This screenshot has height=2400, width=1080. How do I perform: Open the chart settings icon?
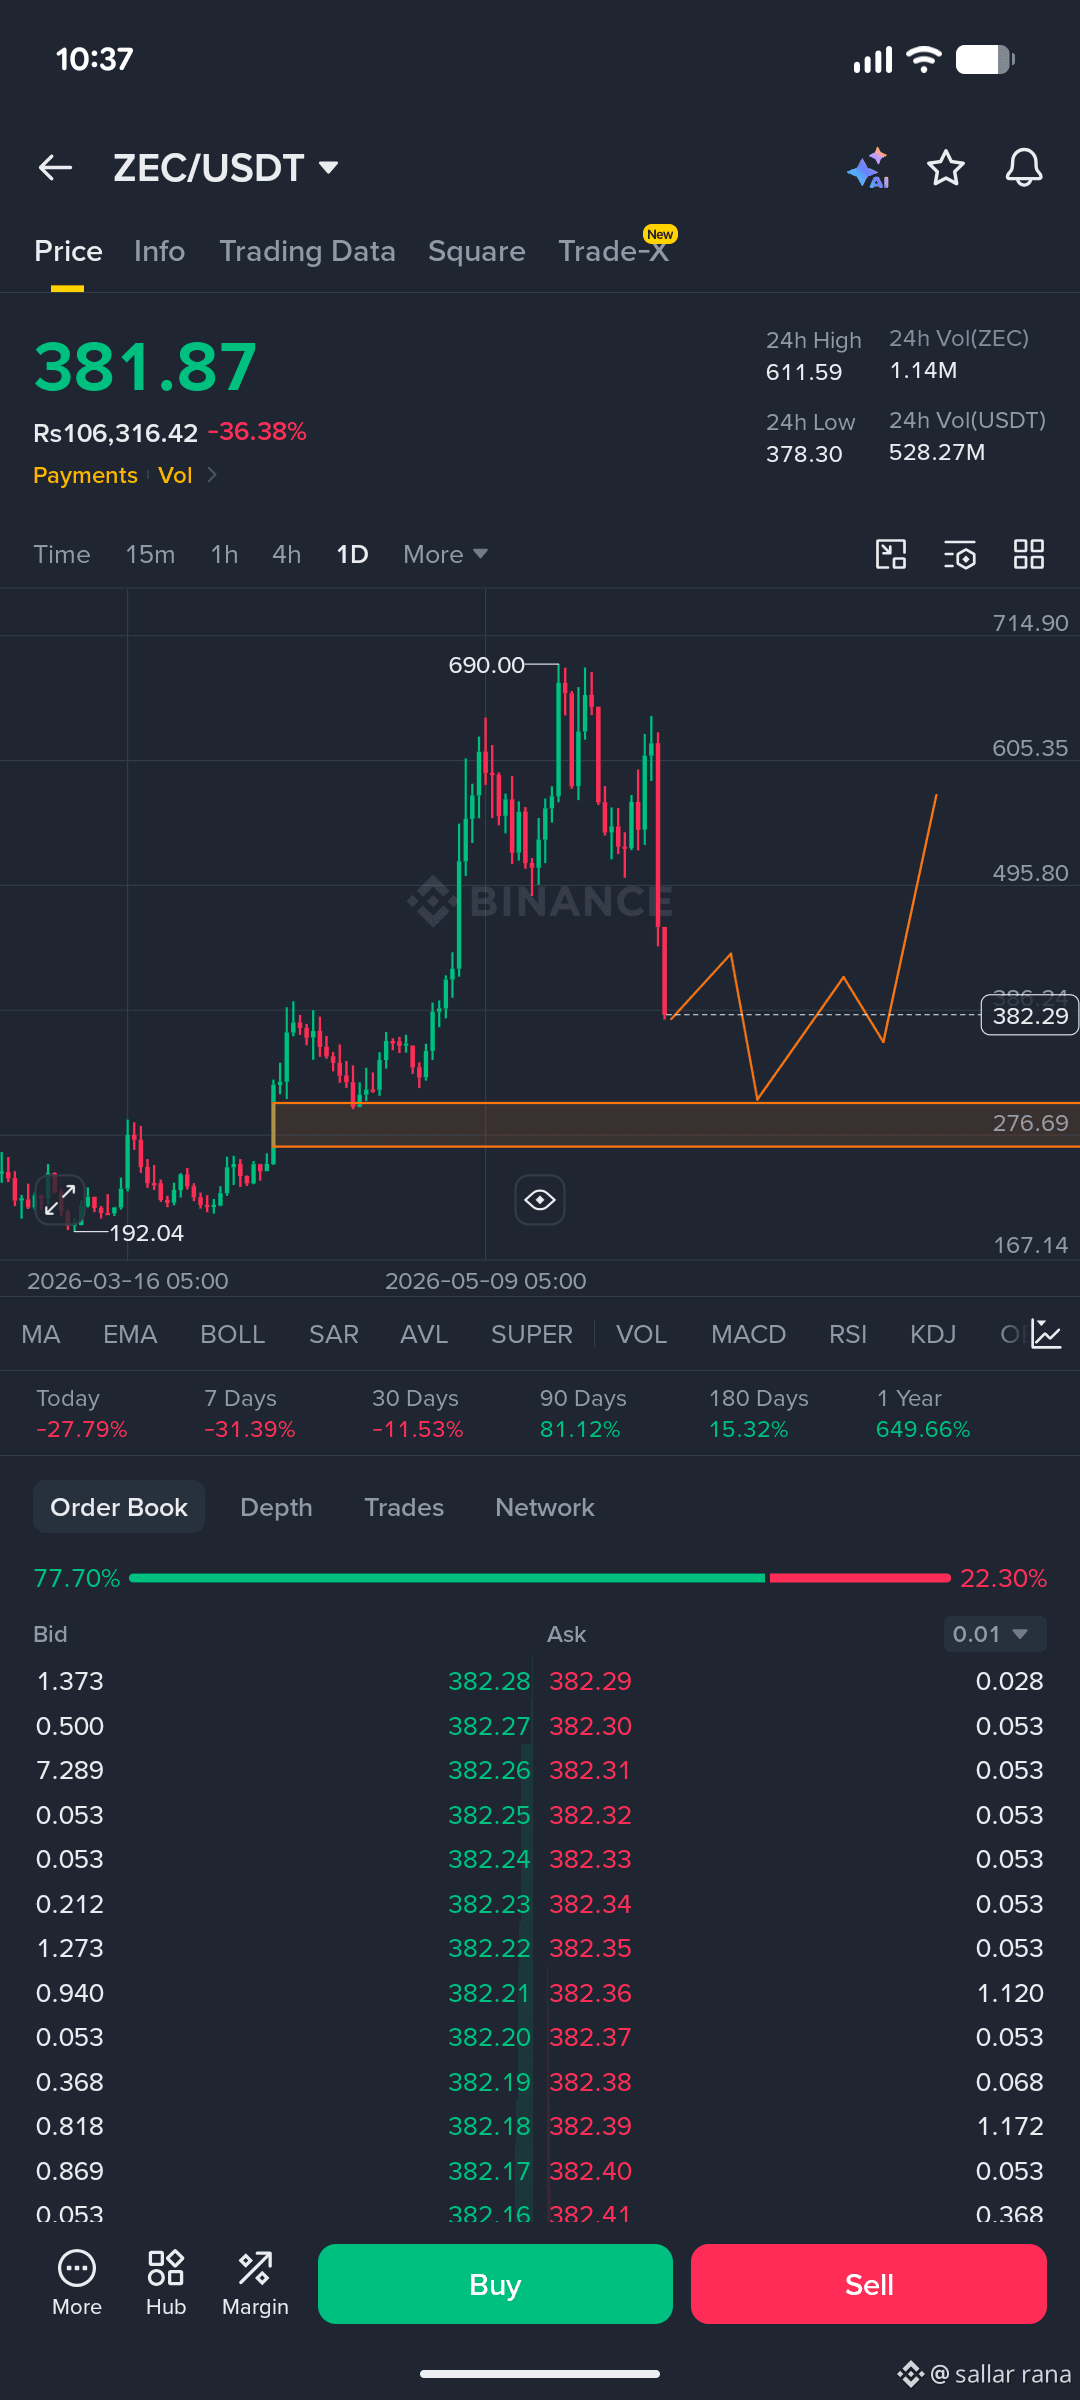(960, 554)
